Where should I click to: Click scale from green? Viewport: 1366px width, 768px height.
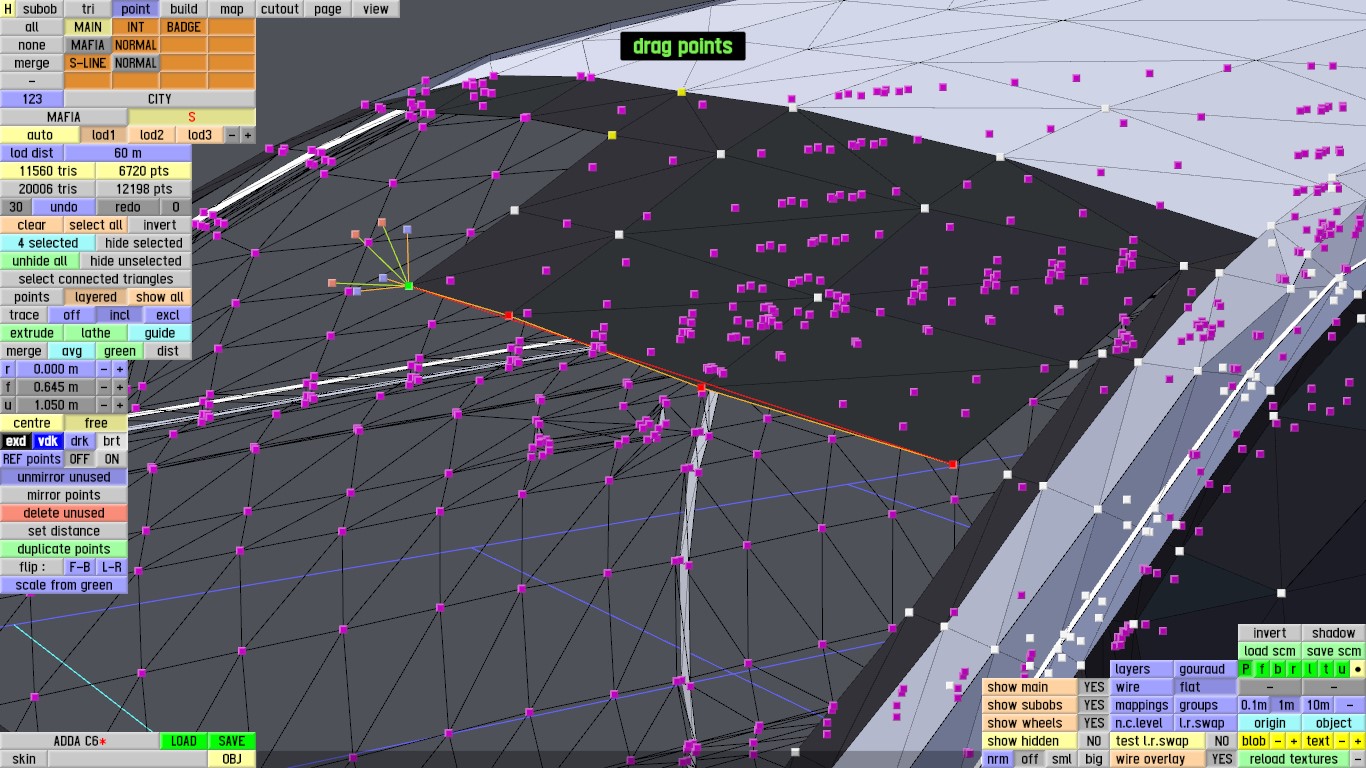coord(64,585)
